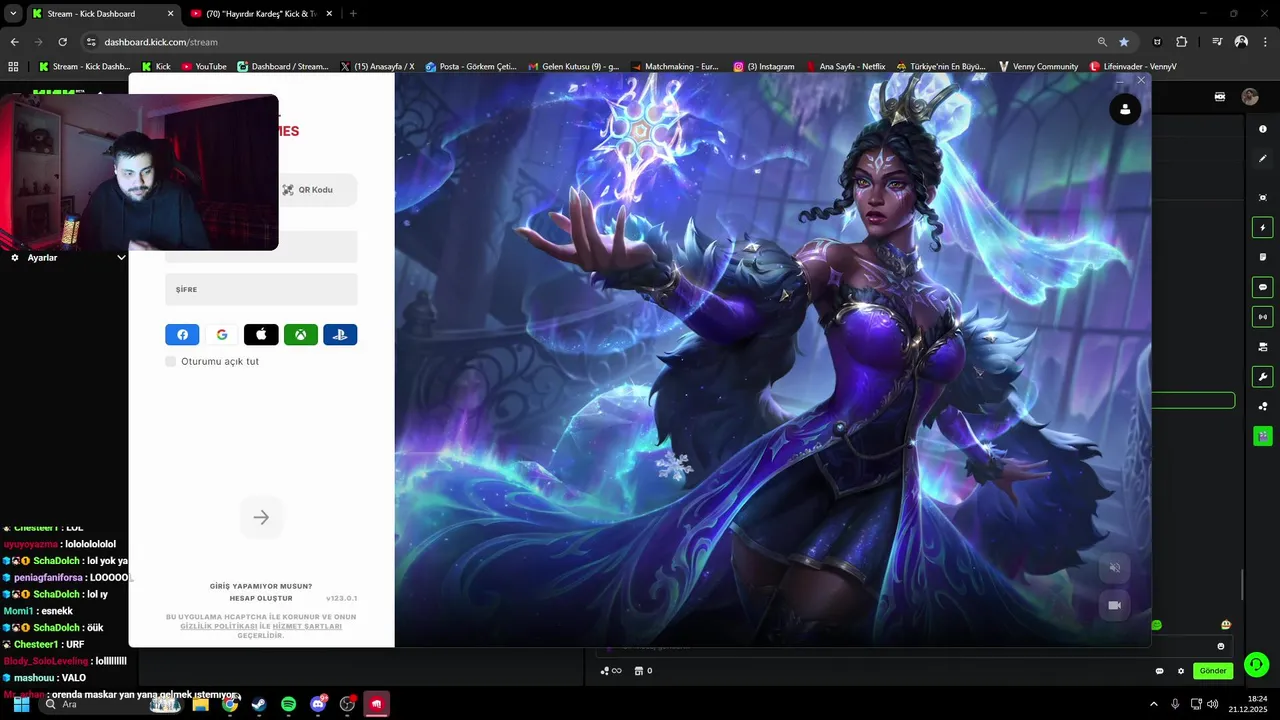Open the tab search dropdown arrow
Viewport: 1280px width, 720px height.
(13, 14)
